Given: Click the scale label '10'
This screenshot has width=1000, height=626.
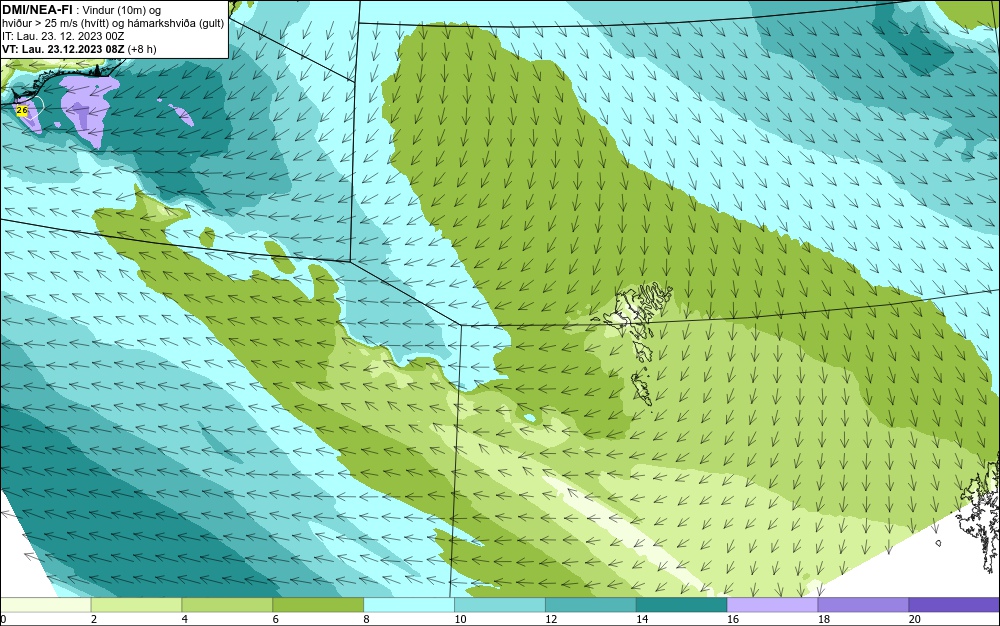Looking at the screenshot, I should [x=460, y=619].
